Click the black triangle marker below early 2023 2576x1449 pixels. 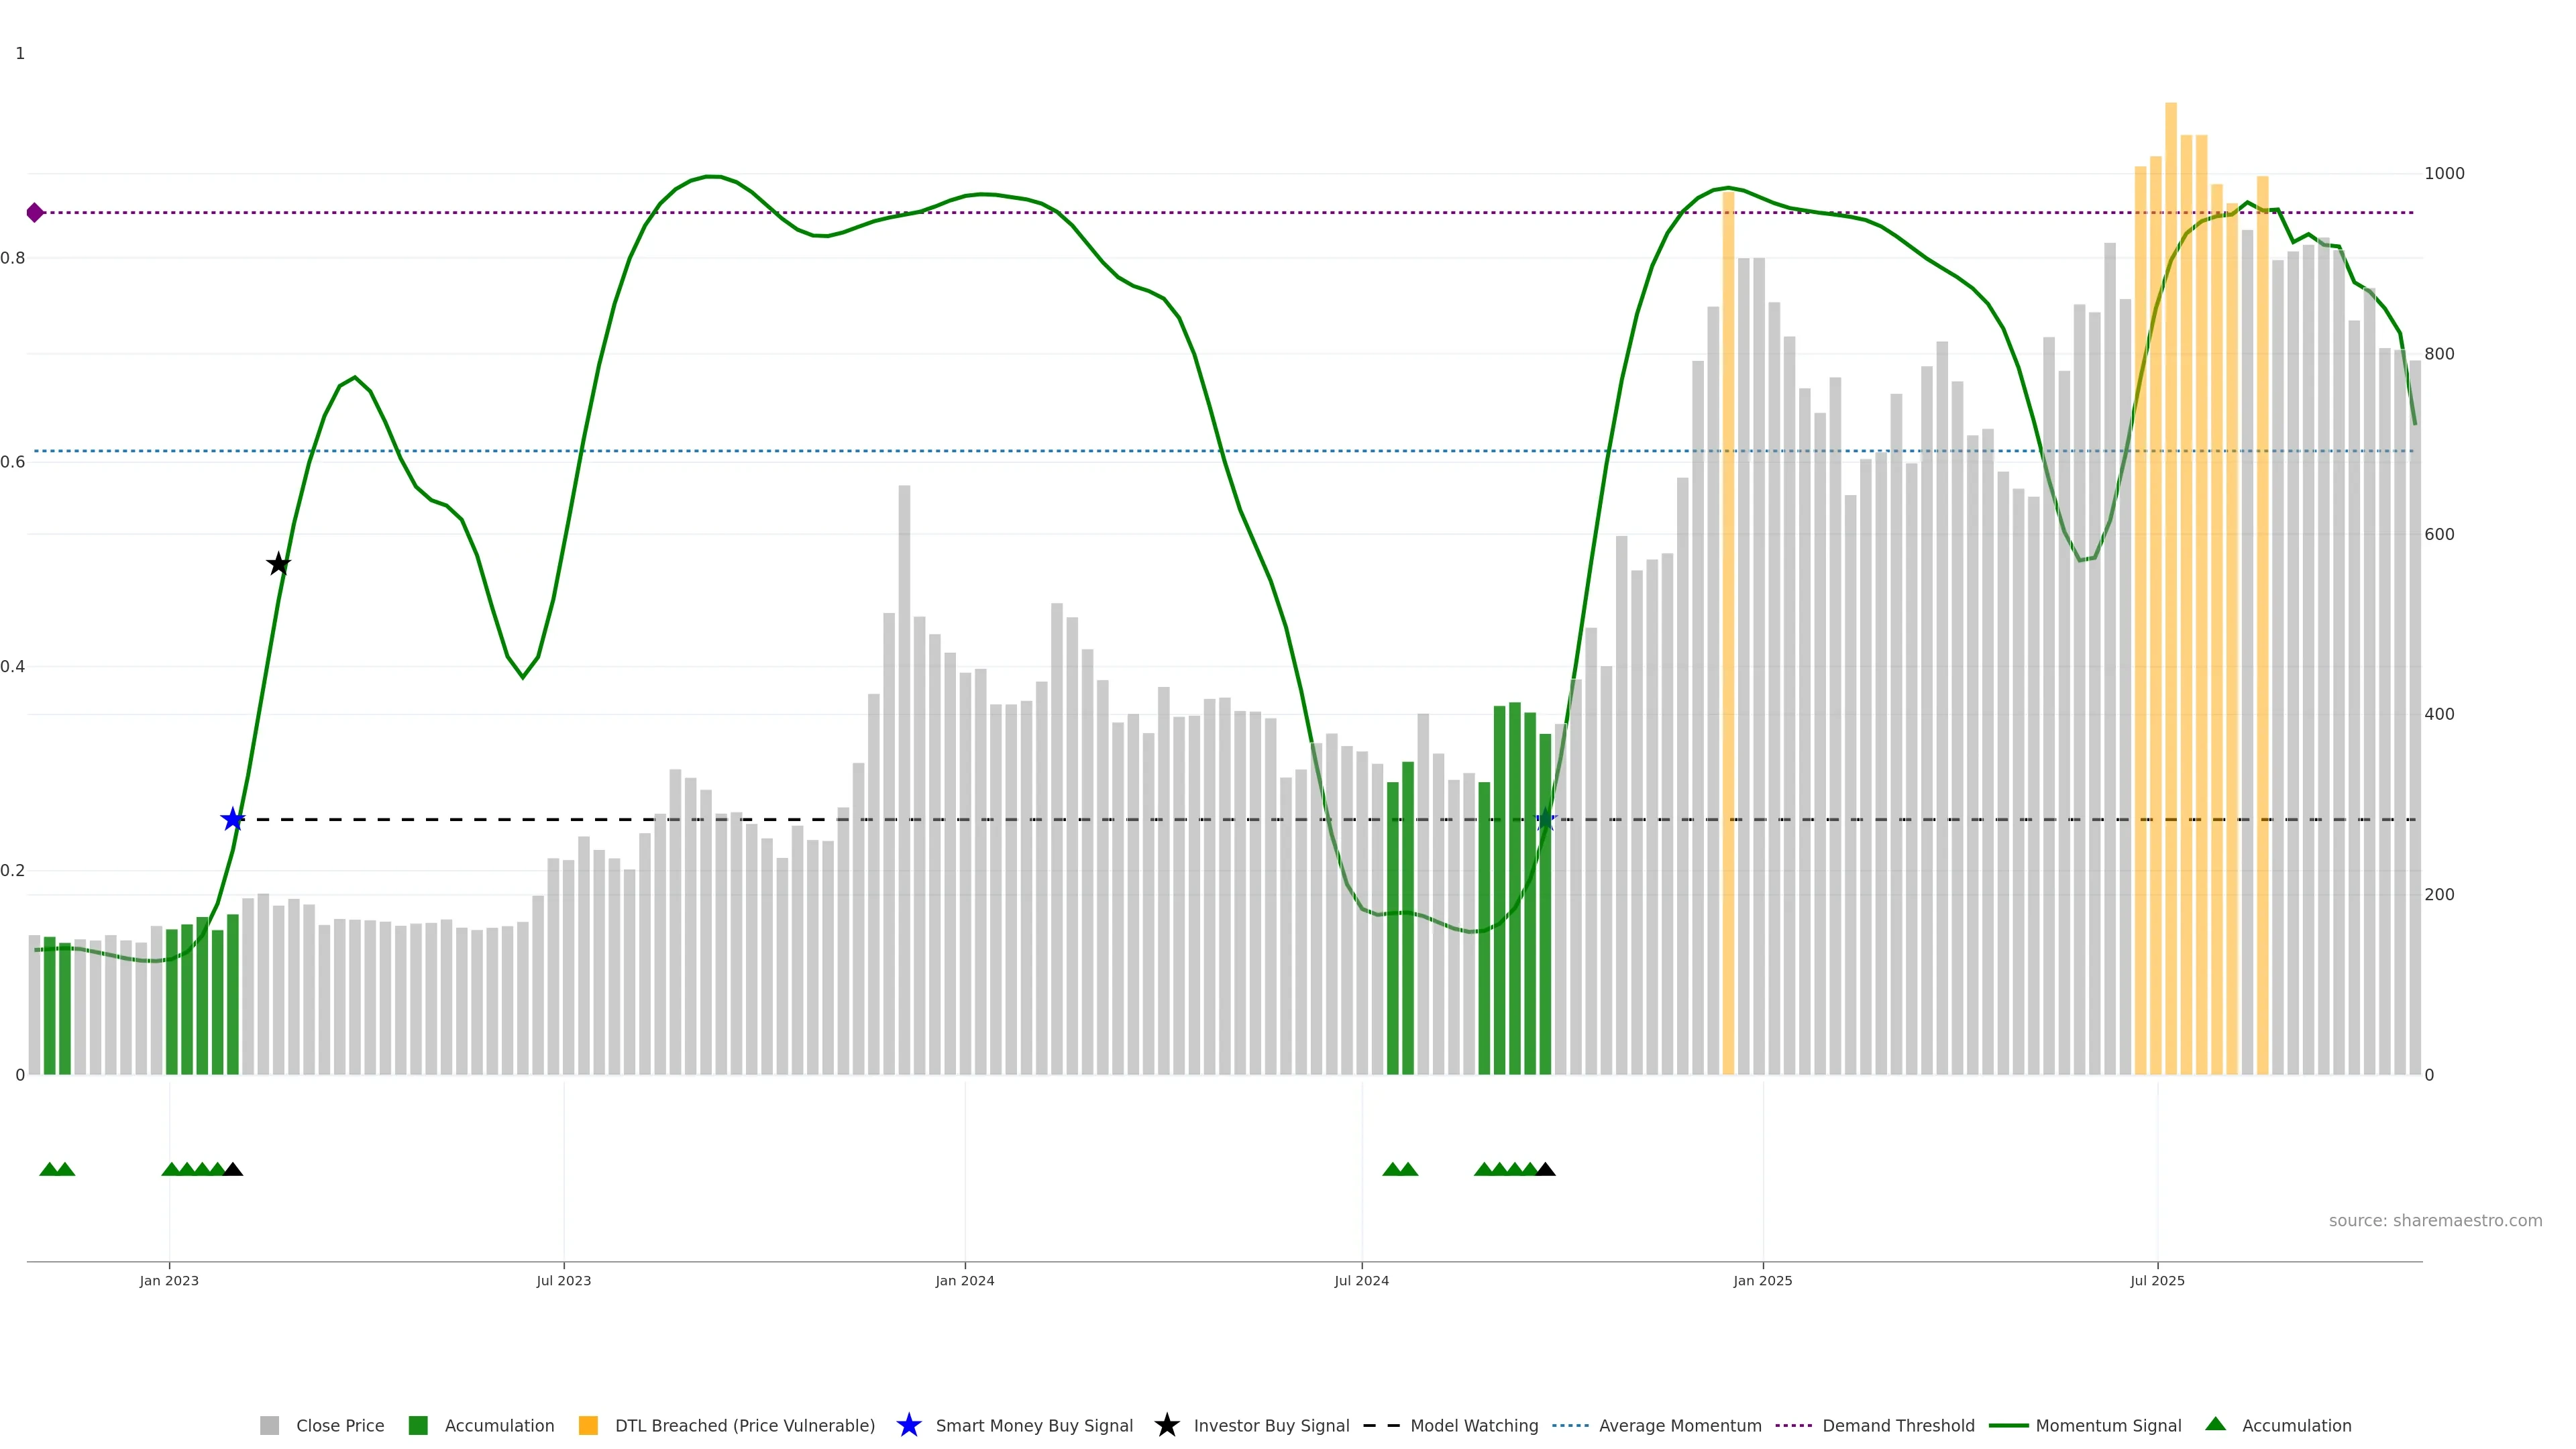click(233, 1170)
